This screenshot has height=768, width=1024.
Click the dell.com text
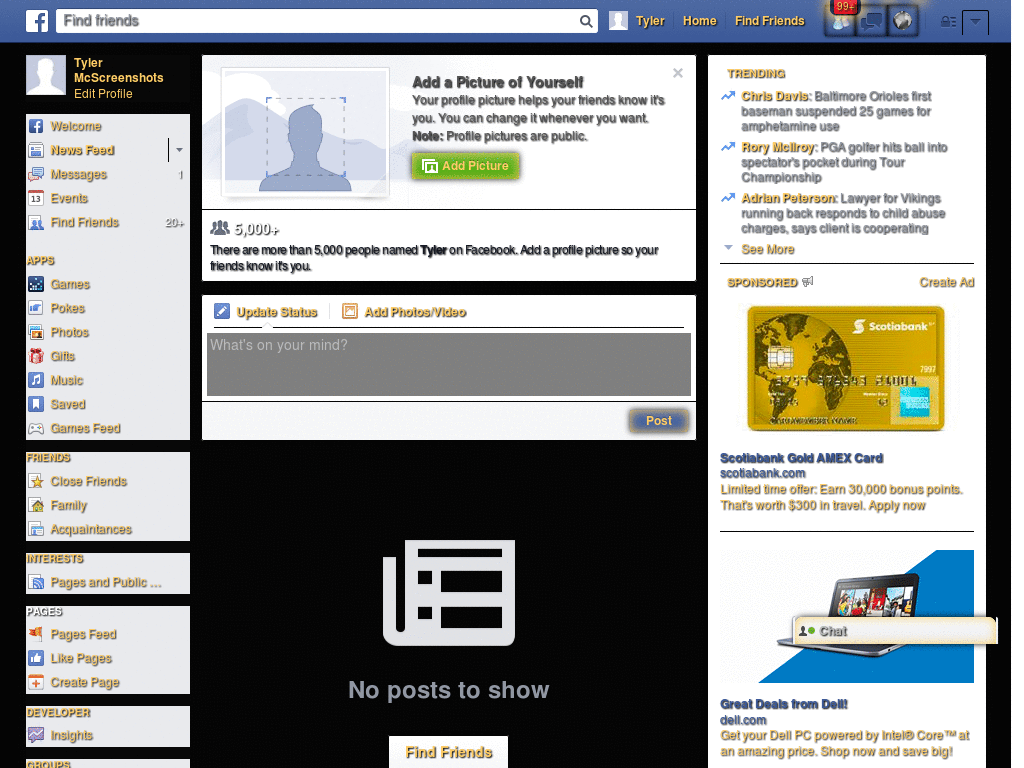click(743, 720)
